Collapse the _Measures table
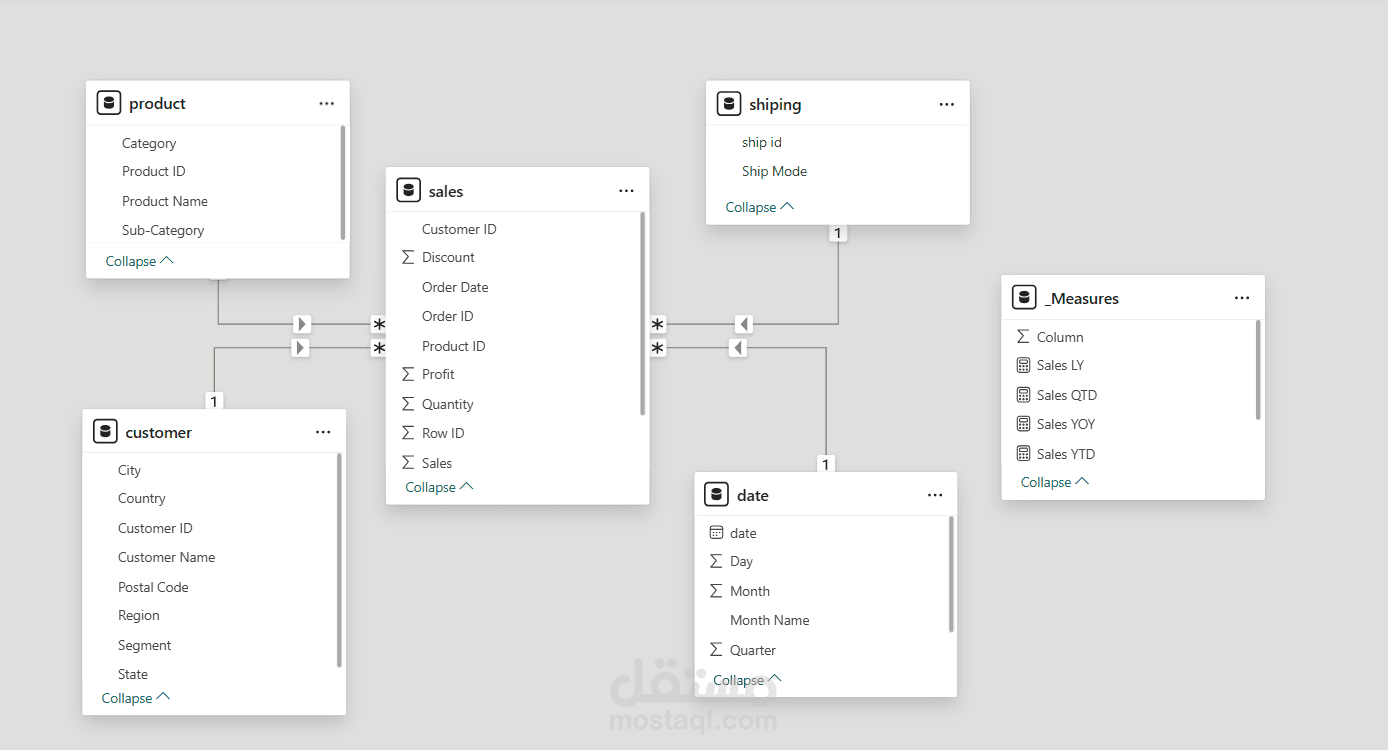 1054,482
